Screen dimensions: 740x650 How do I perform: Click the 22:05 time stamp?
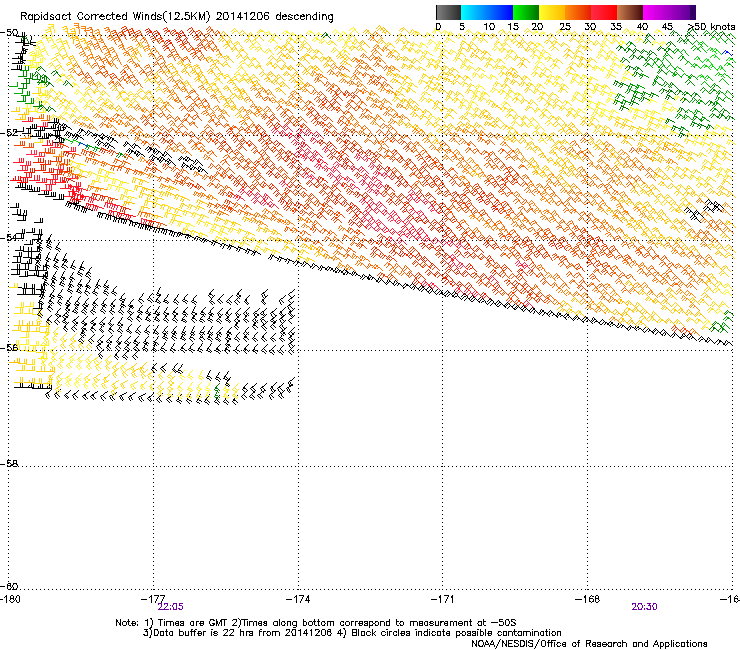(x=170, y=607)
